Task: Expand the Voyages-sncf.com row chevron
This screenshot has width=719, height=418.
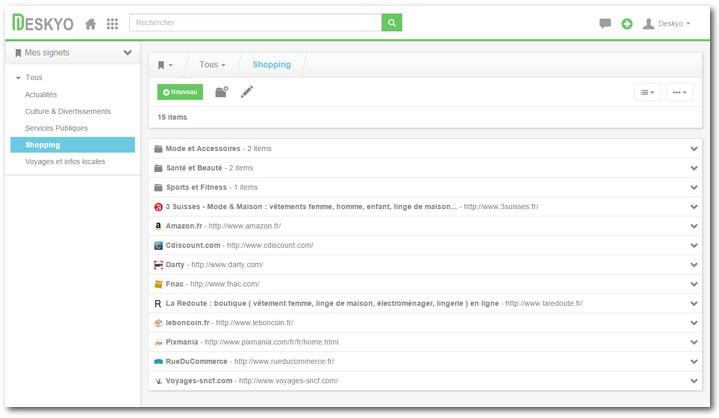Action: [x=694, y=381]
